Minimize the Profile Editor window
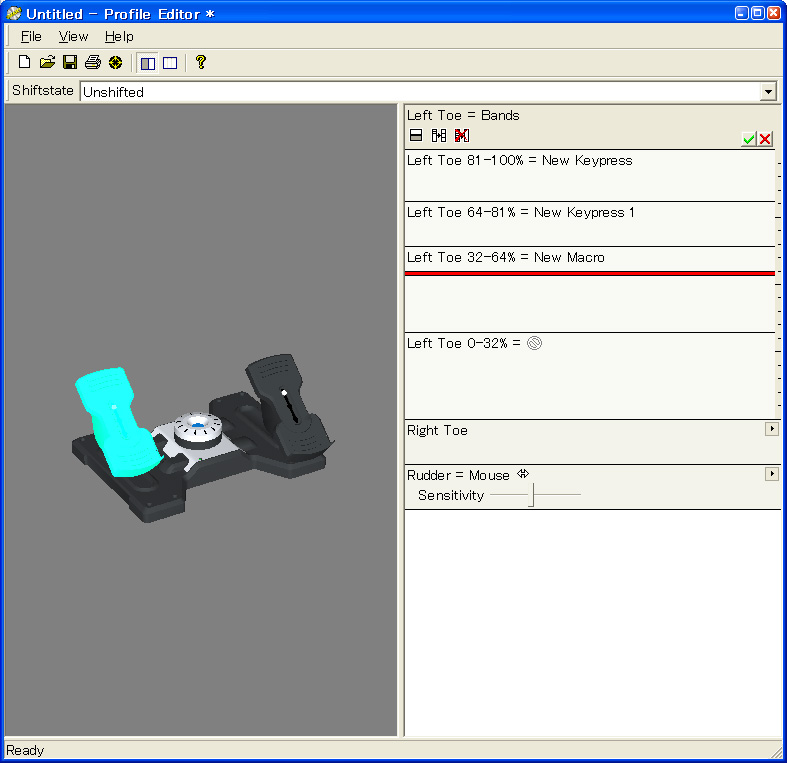Screen dimensions: 787x763 click(x=742, y=13)
